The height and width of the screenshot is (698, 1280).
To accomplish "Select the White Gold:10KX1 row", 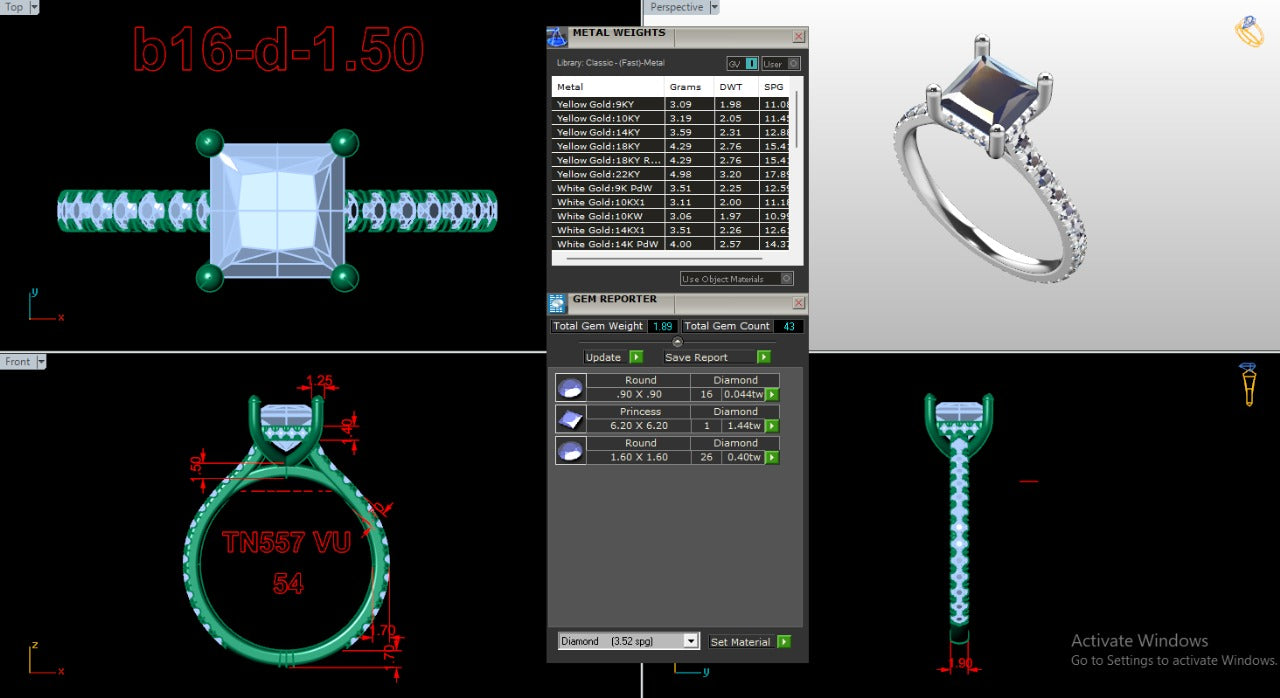I will [x=671, y=202].
